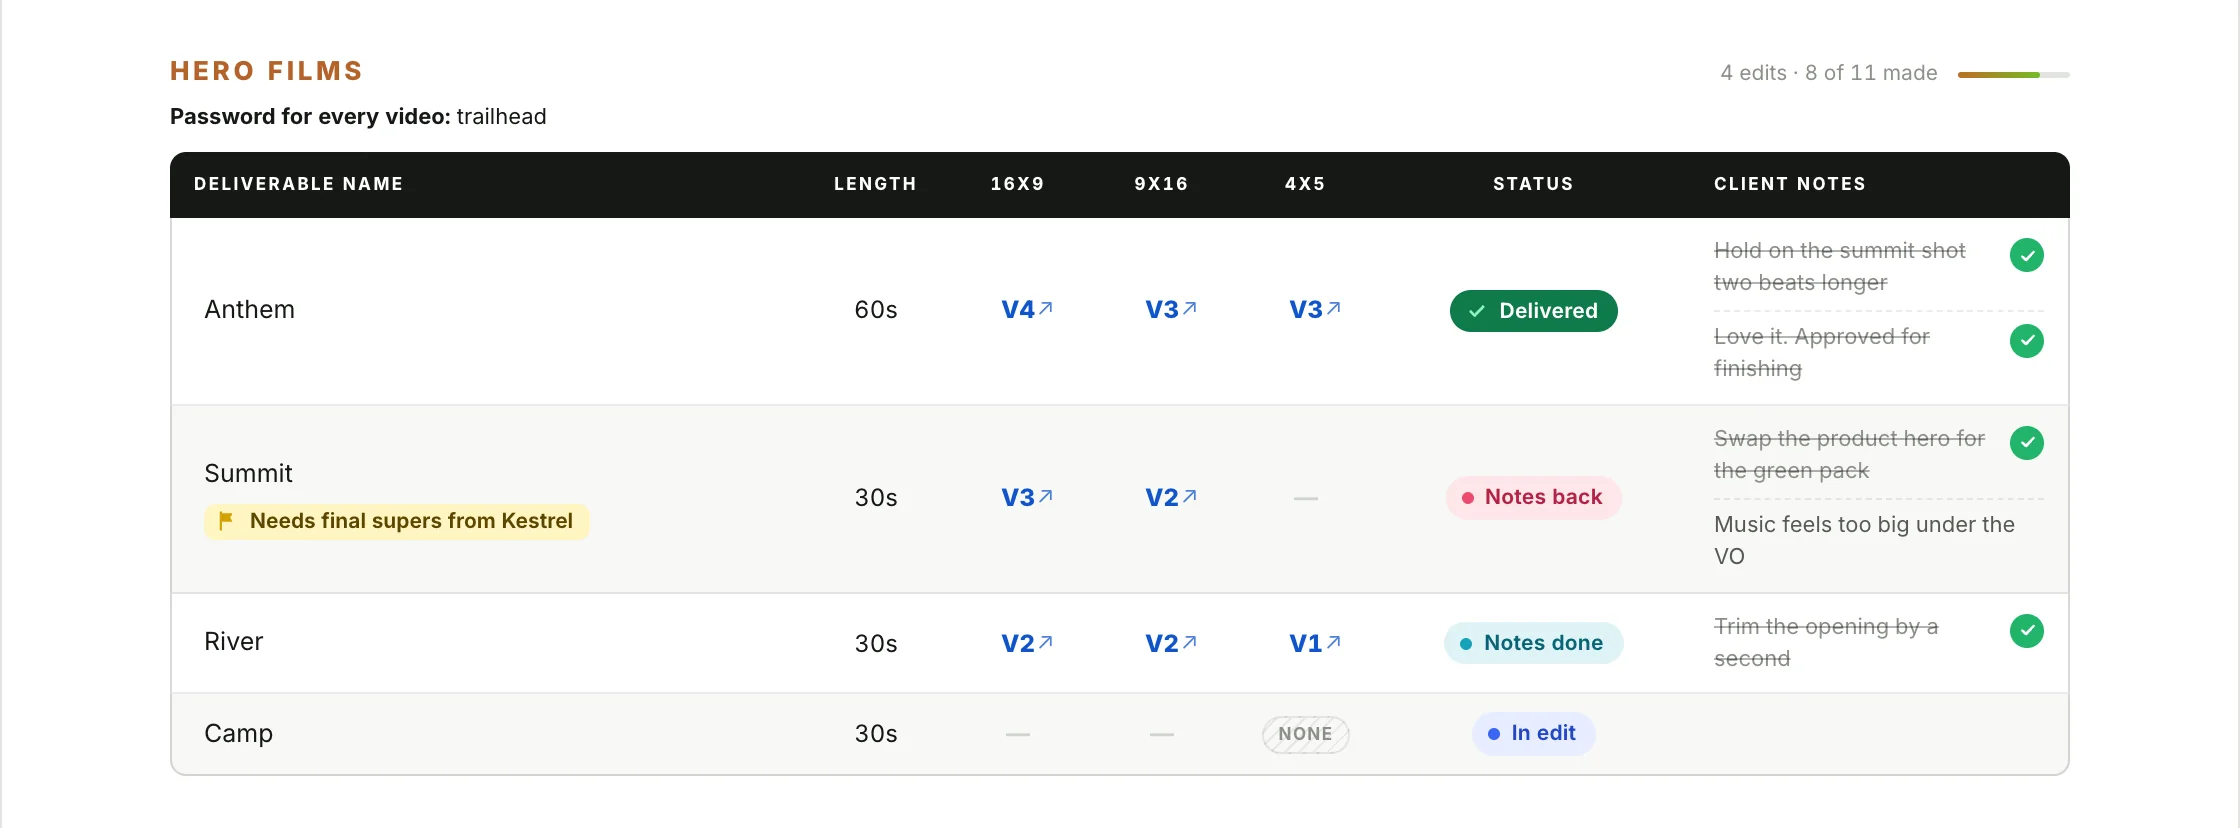Click the '4 edits · 8 of 11 made' summary
This screenshot has height=828, width=2240.
click(1829, 73)
